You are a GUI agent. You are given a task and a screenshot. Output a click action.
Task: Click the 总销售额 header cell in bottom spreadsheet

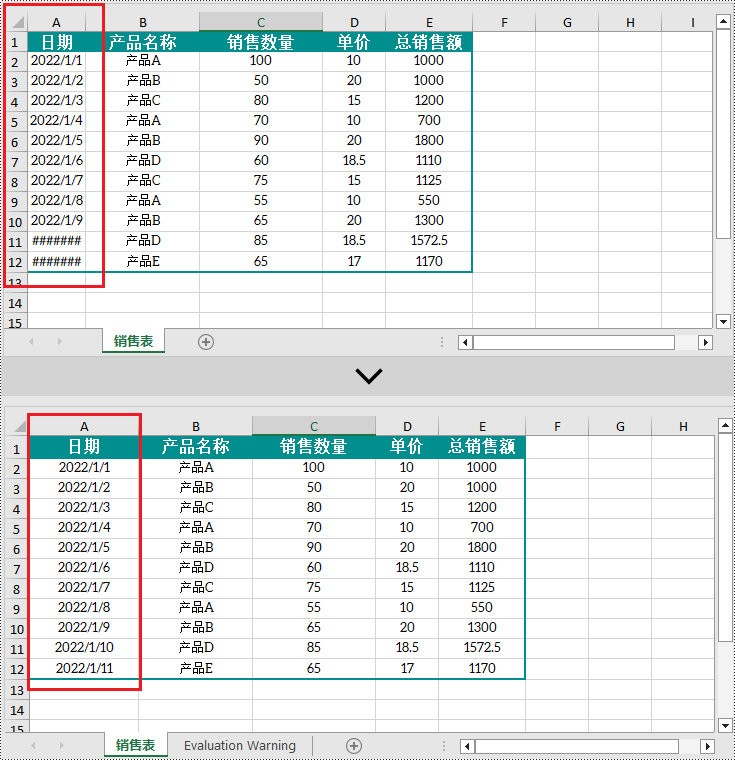click(481, 446)
